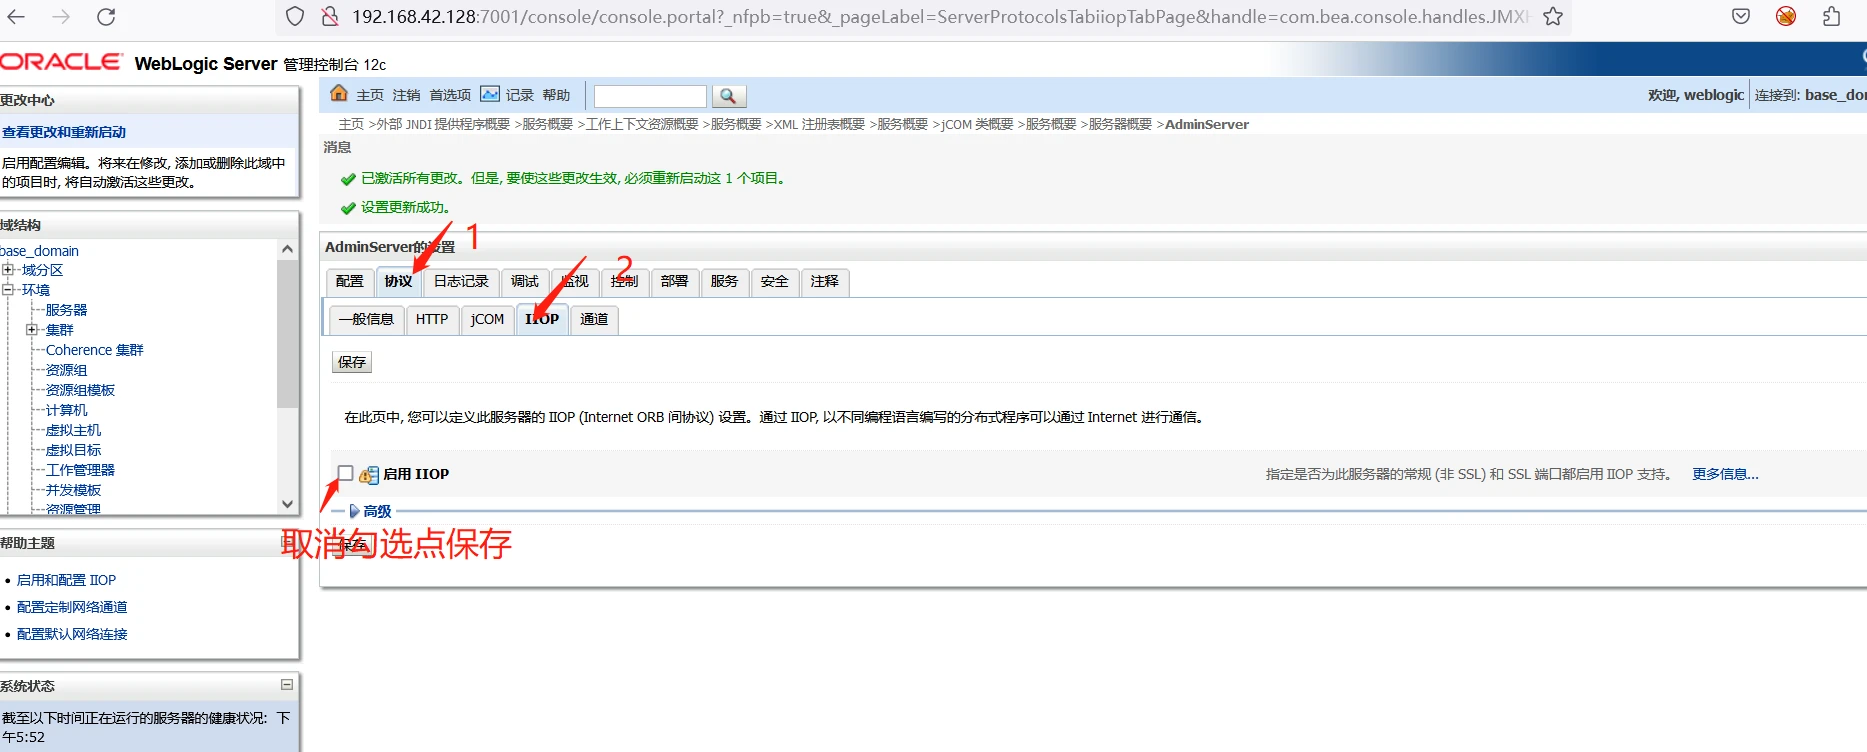
Task: Open help topic 配置默认网络连接
Action: pyautogui.click(x=72, y=634)
